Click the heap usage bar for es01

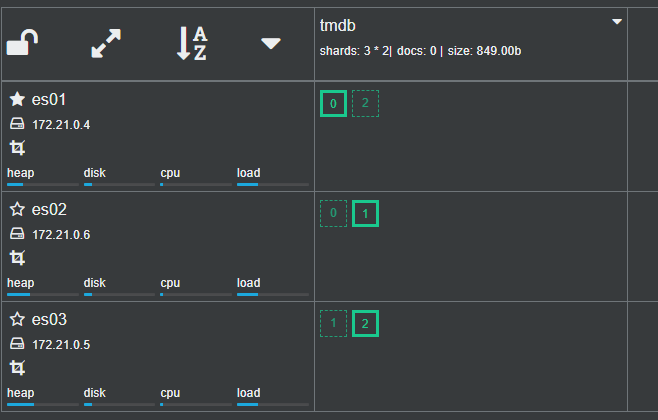point(42,184)
